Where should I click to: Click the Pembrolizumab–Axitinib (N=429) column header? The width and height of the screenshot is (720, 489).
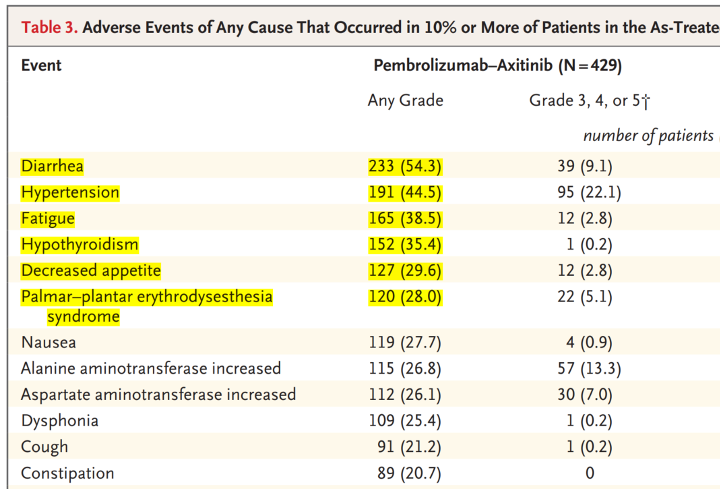coord(498,66)
